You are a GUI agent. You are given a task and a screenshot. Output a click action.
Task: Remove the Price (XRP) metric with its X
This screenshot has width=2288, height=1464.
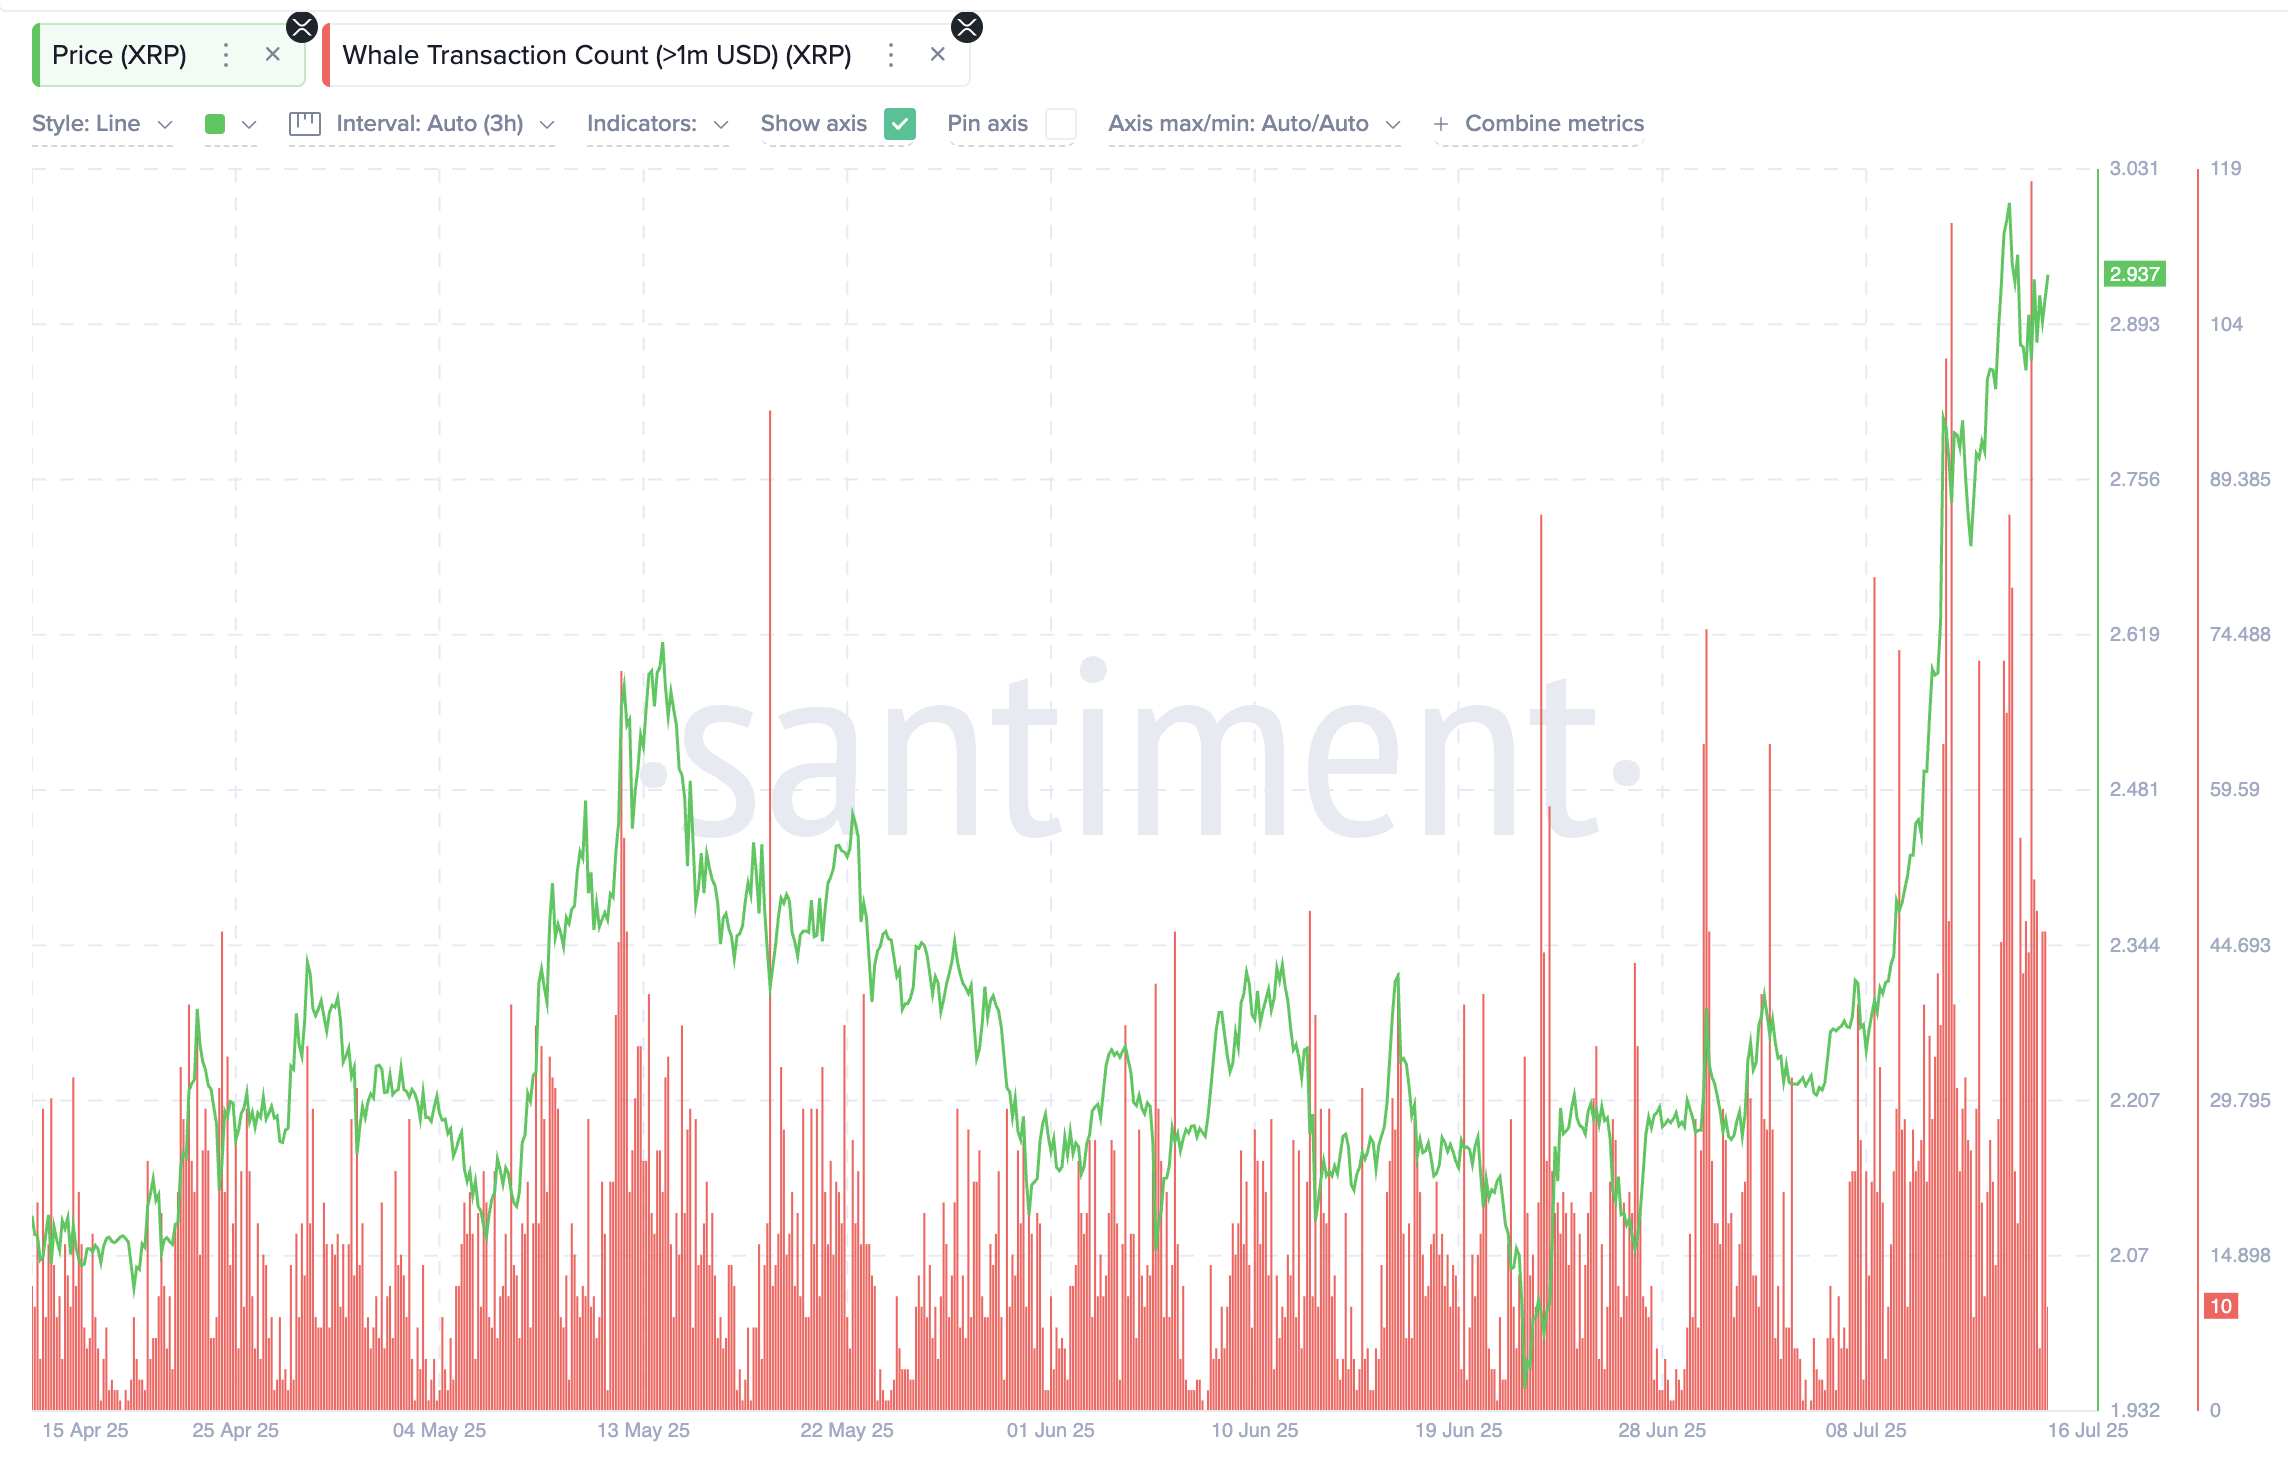(273, 55)
